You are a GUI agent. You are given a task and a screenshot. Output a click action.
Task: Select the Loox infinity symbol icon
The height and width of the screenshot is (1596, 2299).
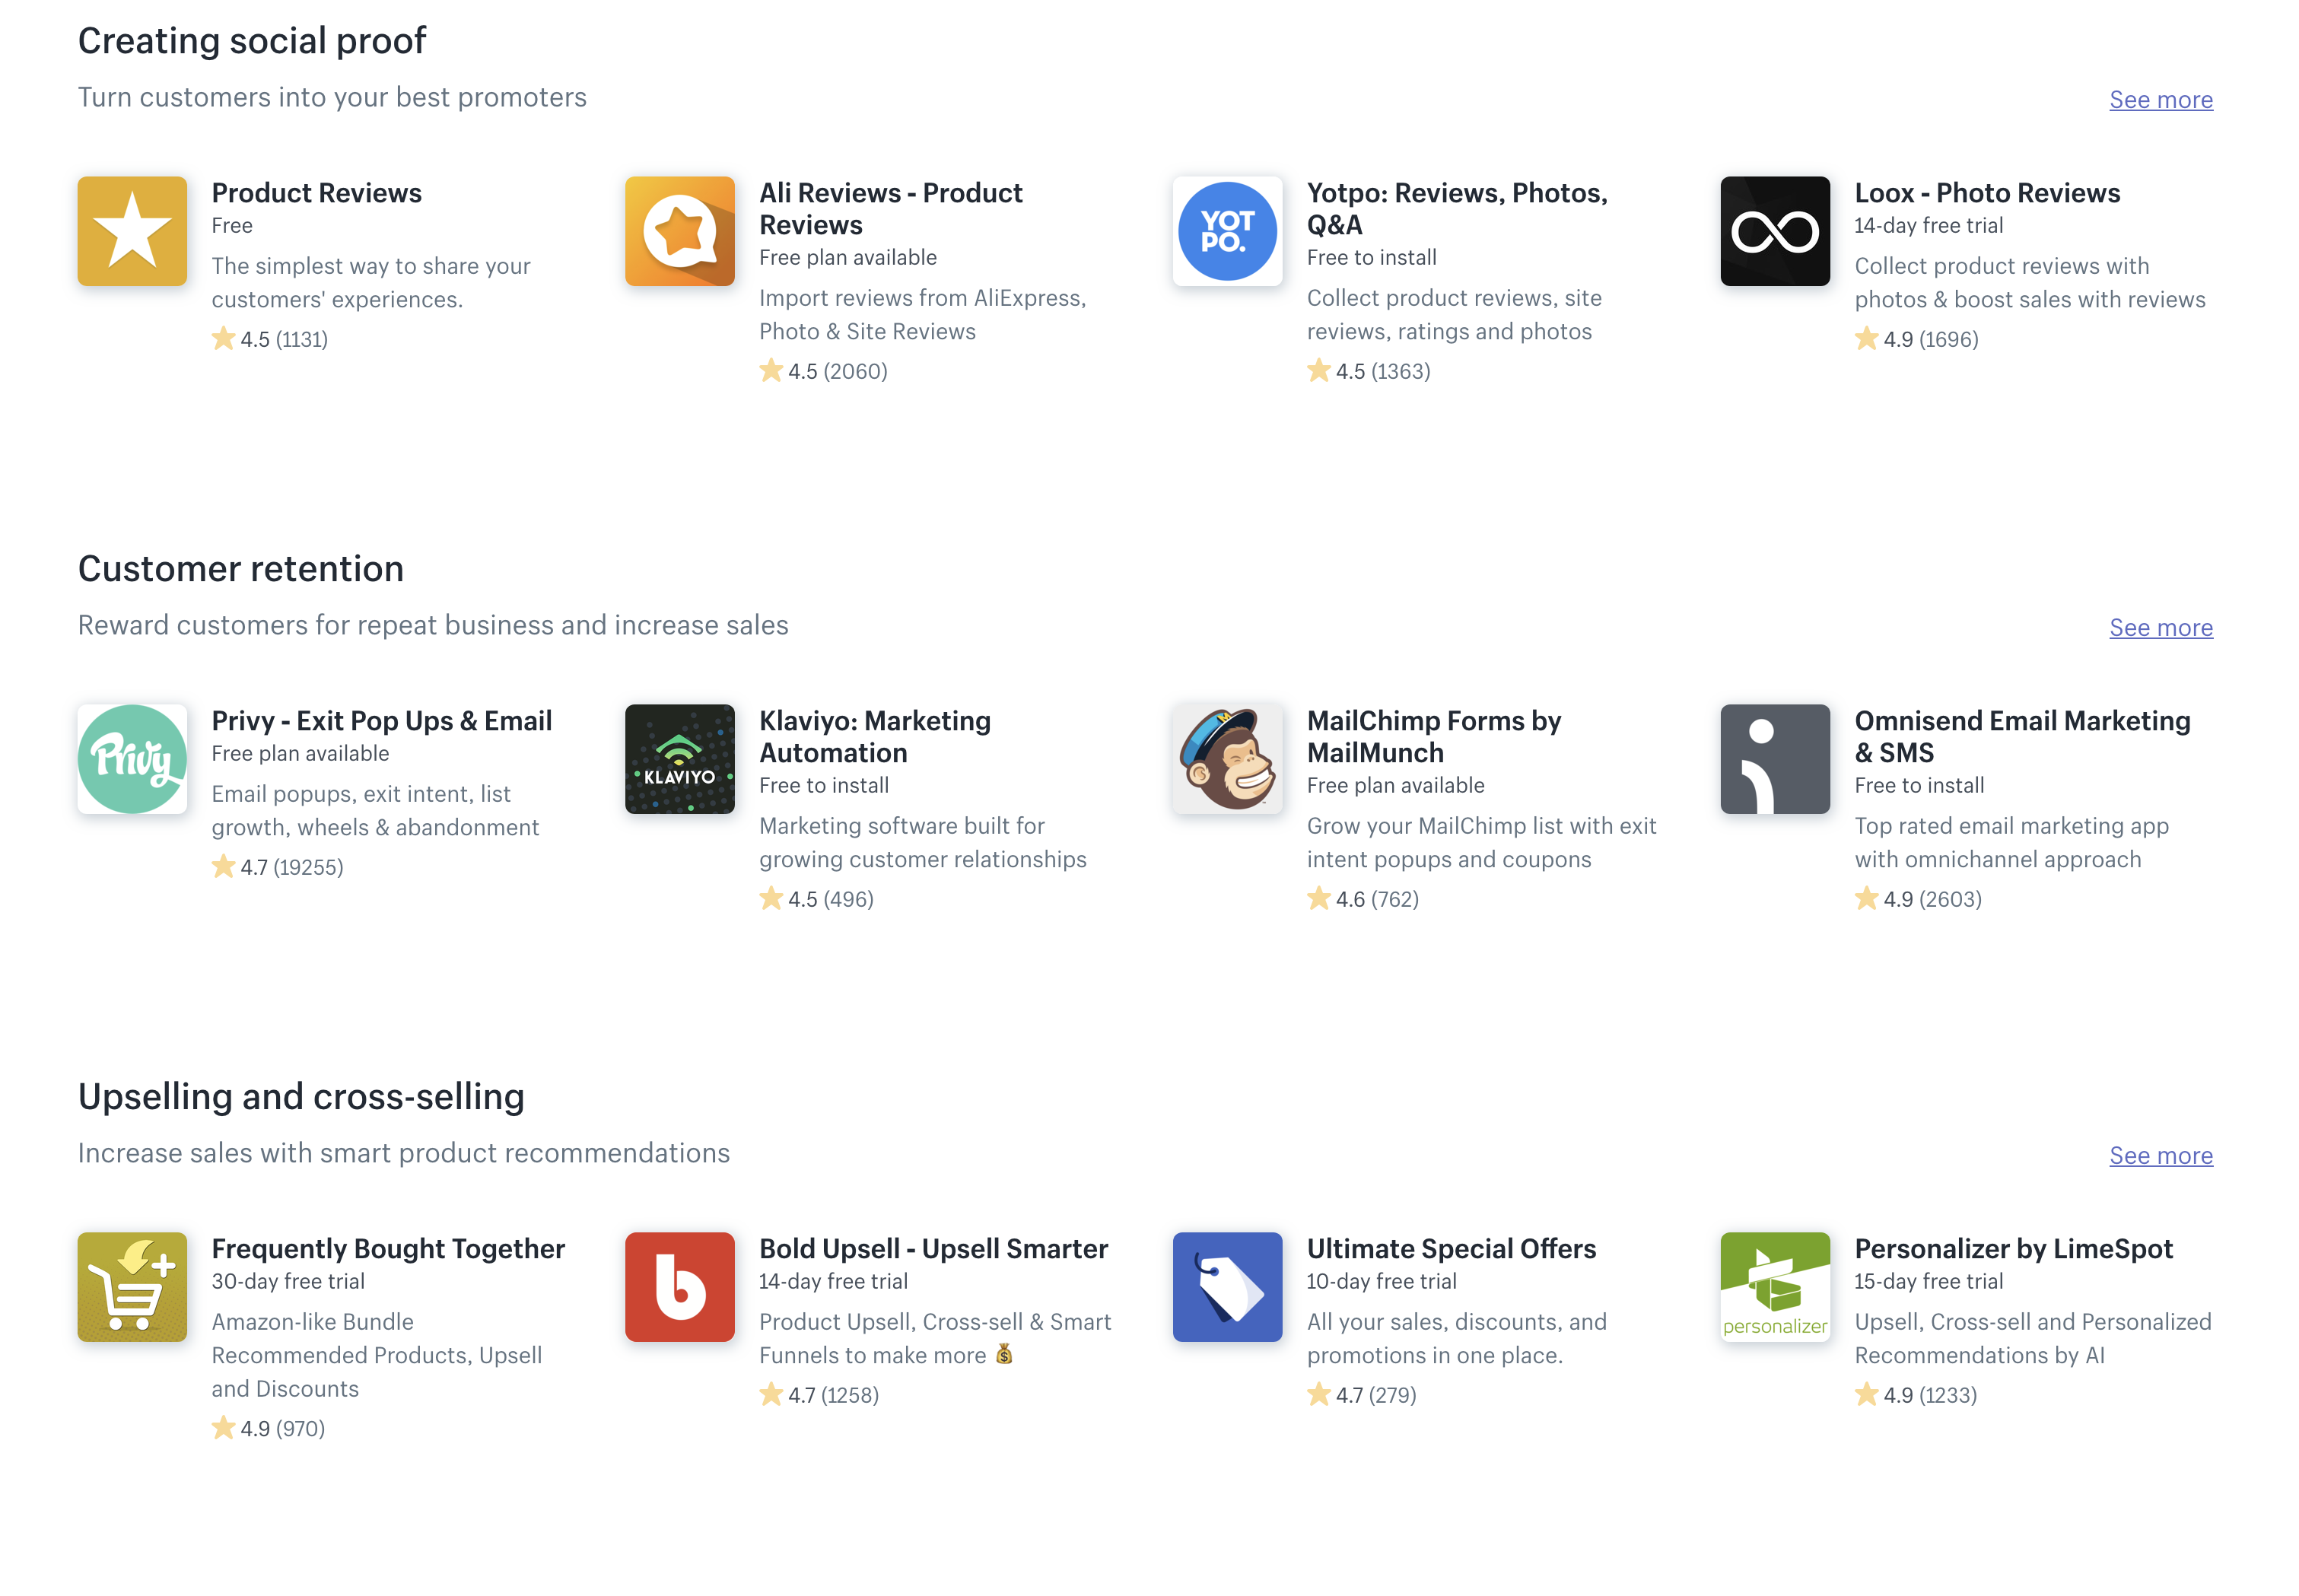(x=1775, y=231)
